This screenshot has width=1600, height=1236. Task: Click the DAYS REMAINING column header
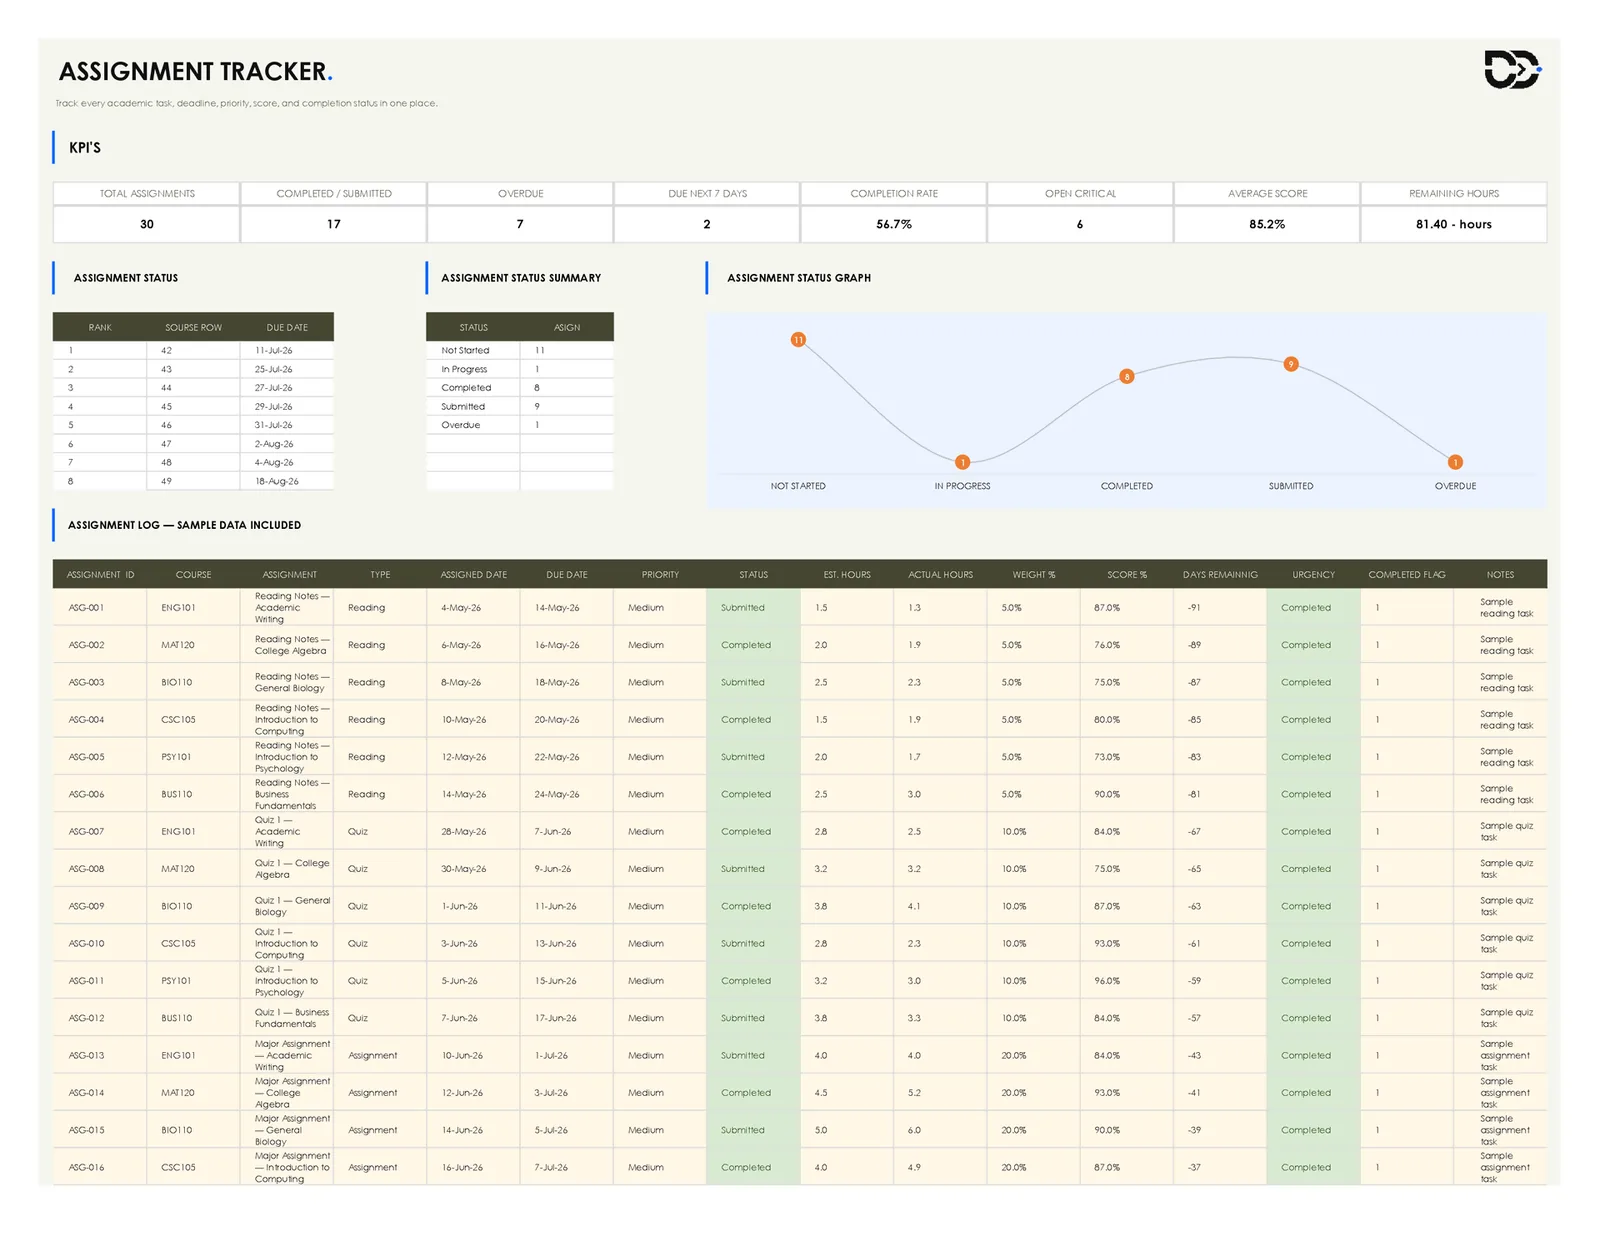pos(1220,575)
